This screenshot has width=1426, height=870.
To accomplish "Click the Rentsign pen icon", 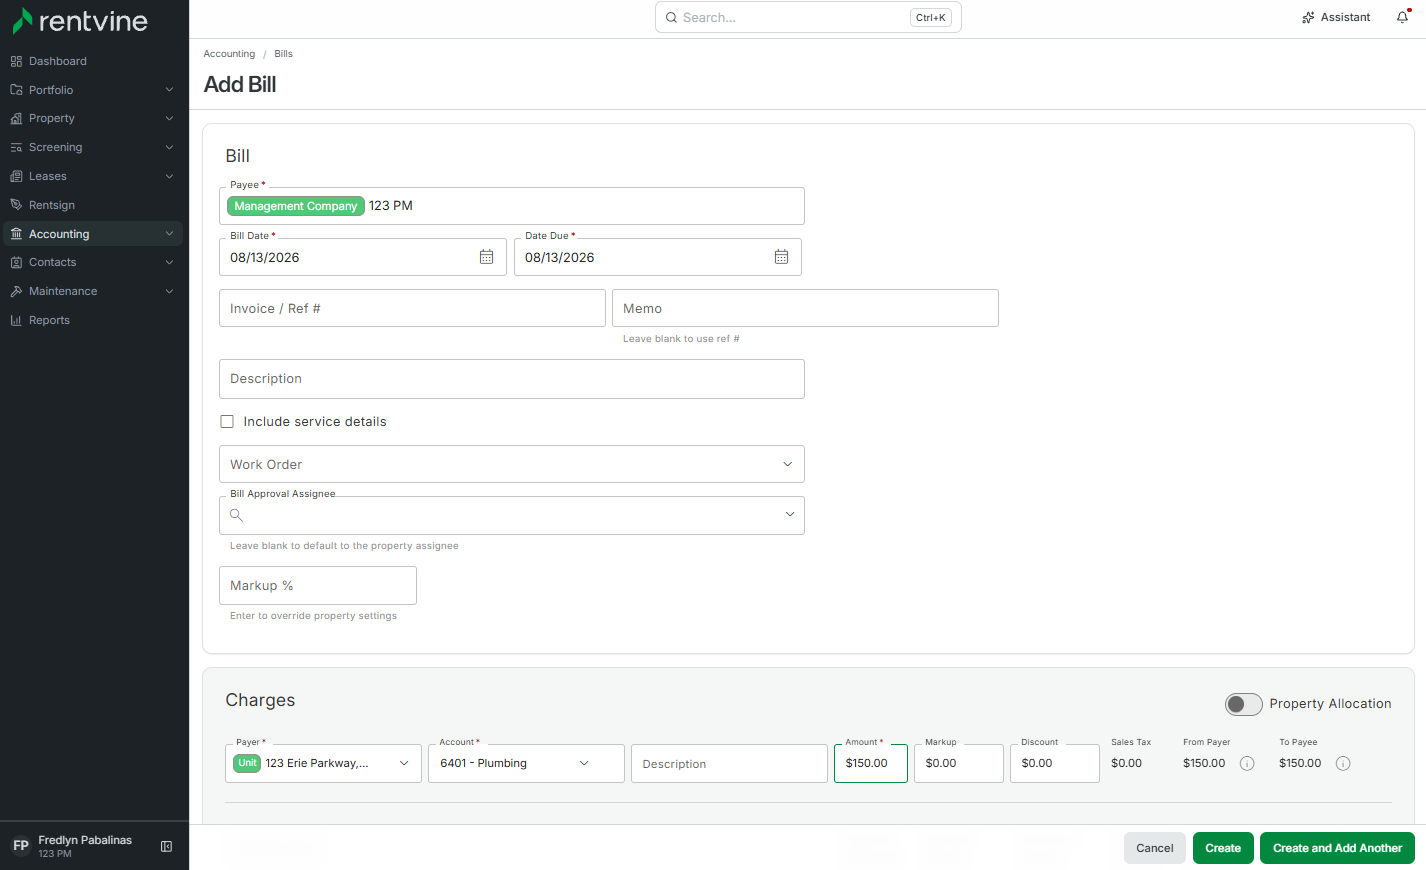I will (x=16, y=205).
